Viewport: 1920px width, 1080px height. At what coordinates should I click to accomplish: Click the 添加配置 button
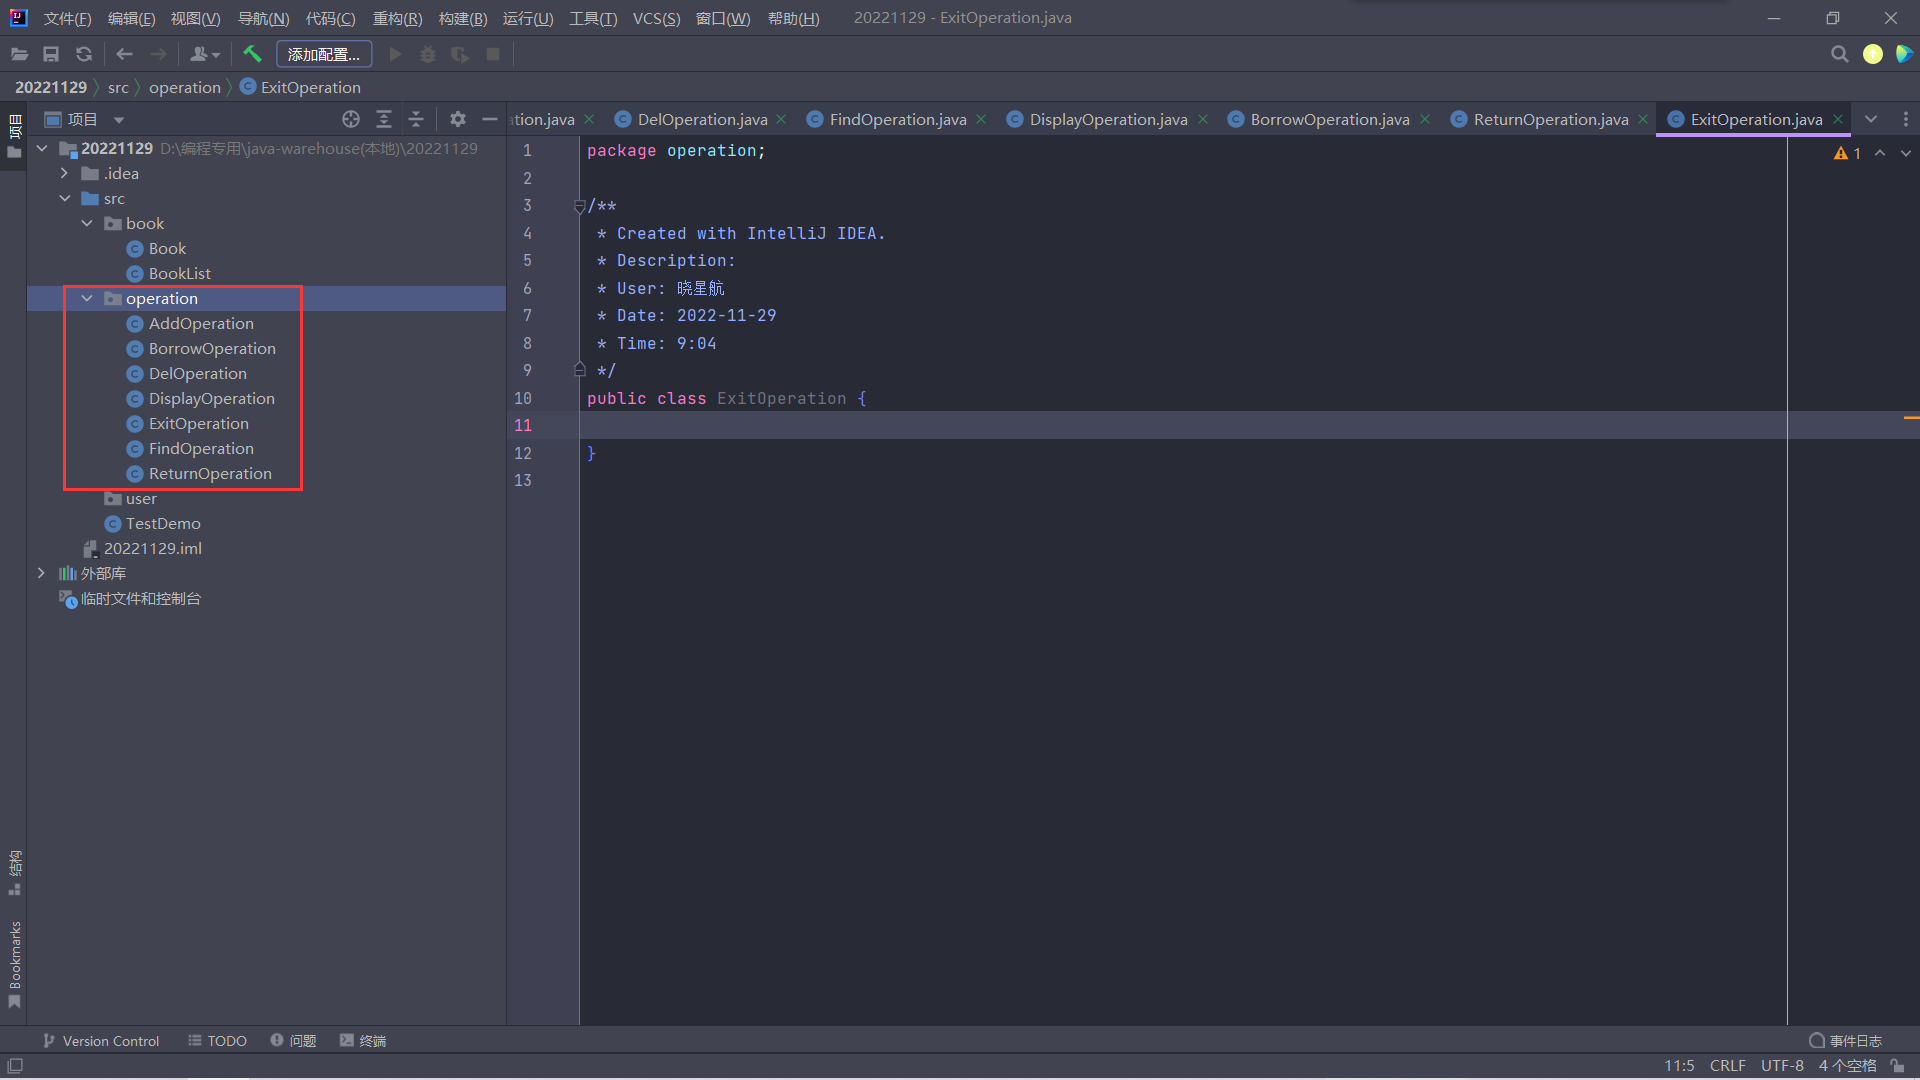(323, 54)
